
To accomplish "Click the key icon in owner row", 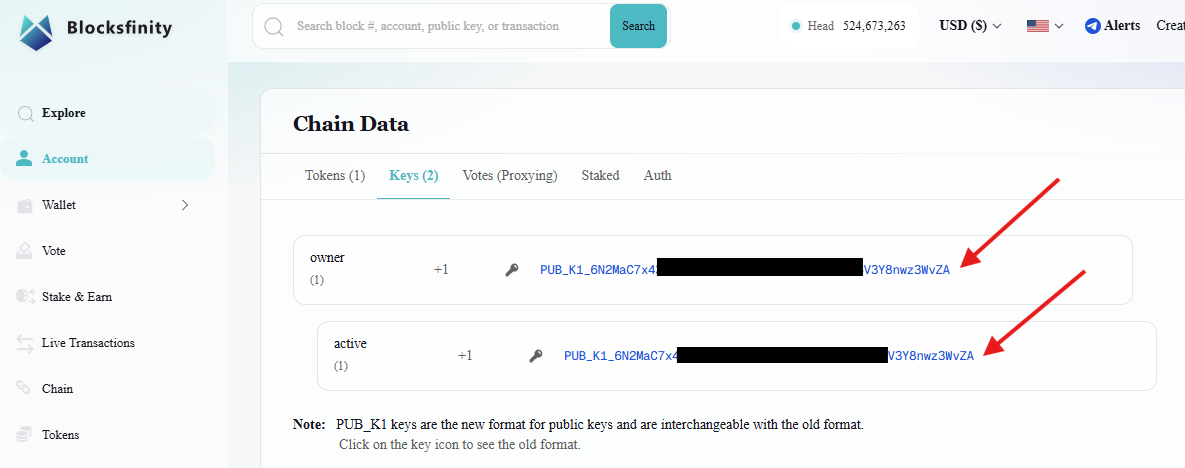I will pos(512,270).
